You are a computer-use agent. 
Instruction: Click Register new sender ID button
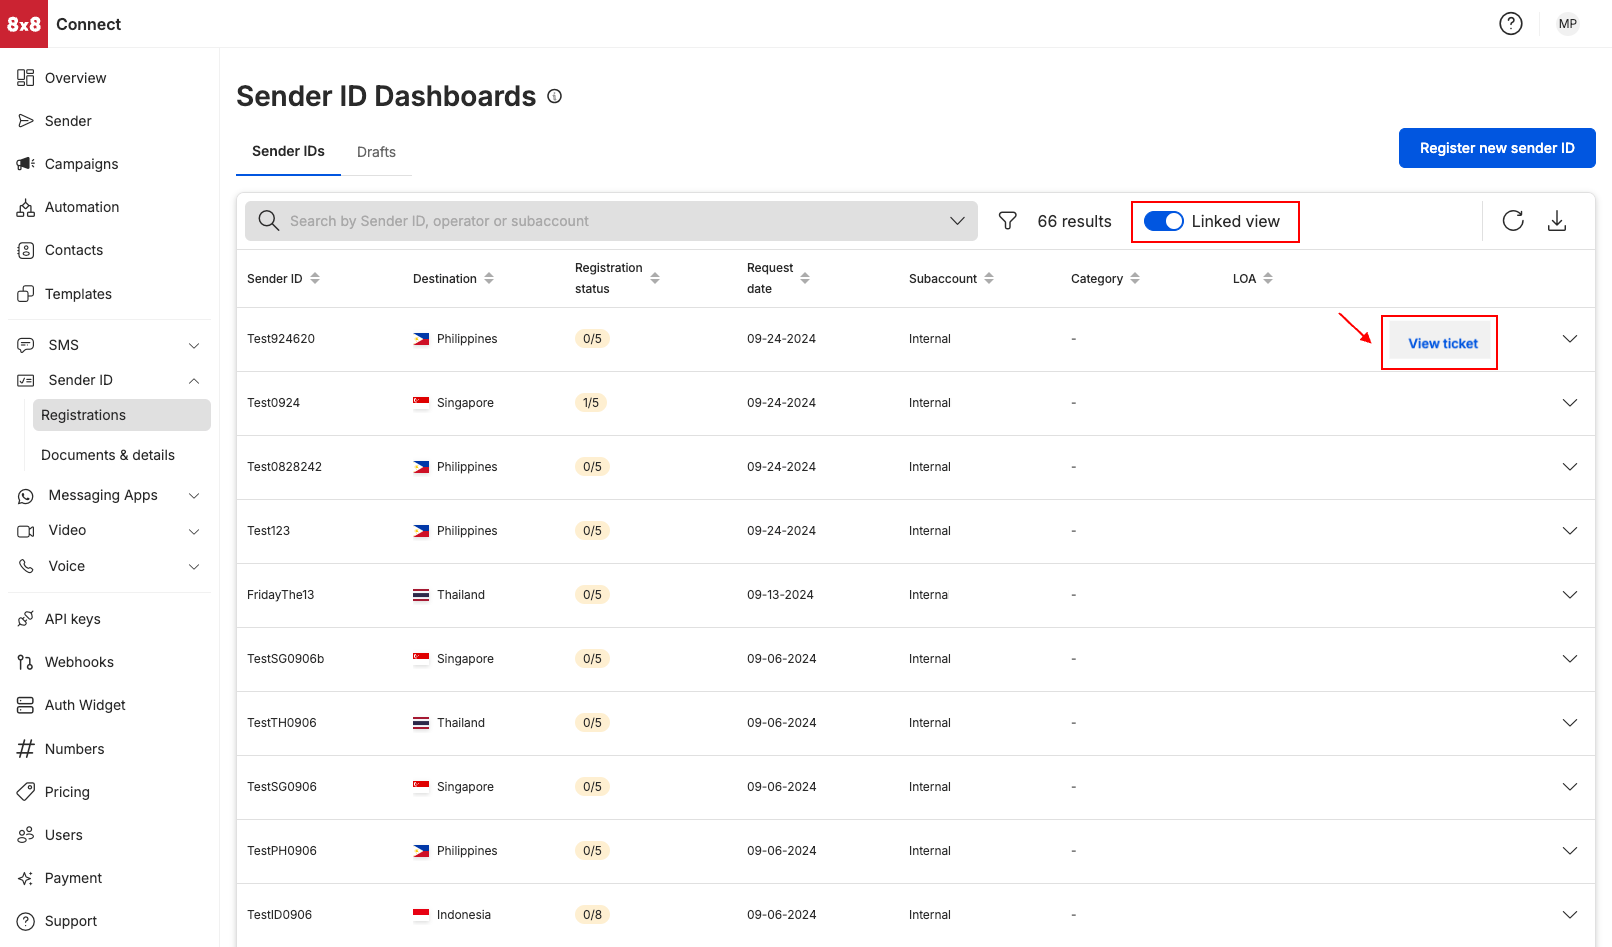[x=1496, y=148]
